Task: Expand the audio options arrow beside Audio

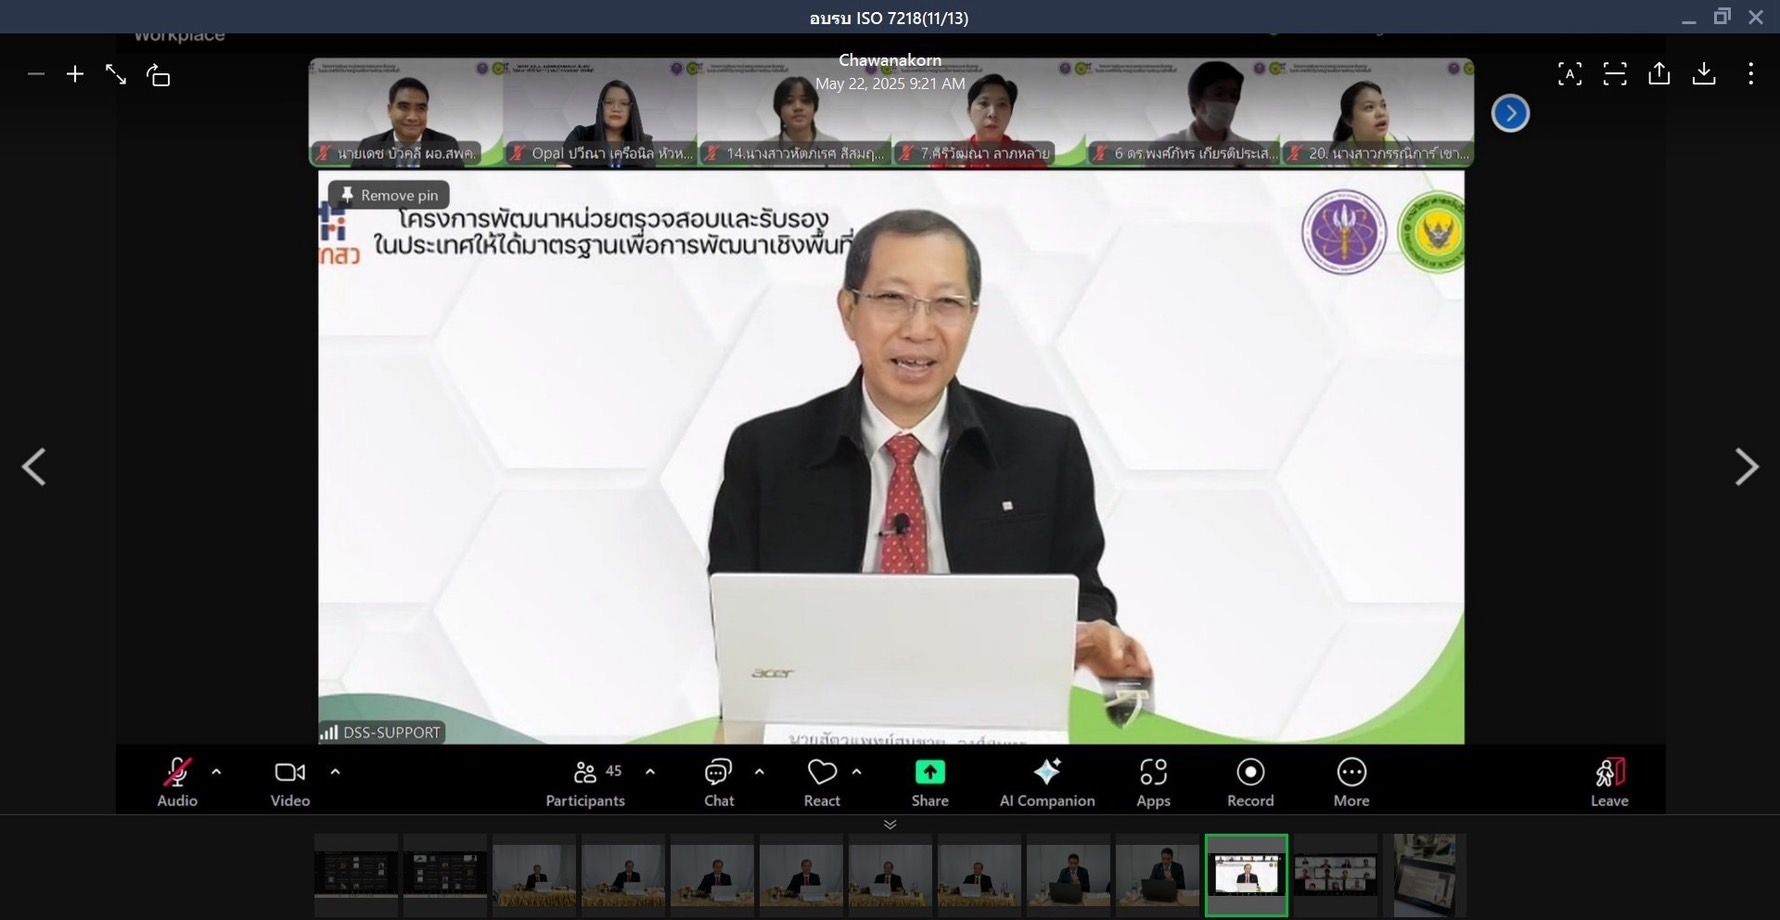Action: [x=216, y=772]
